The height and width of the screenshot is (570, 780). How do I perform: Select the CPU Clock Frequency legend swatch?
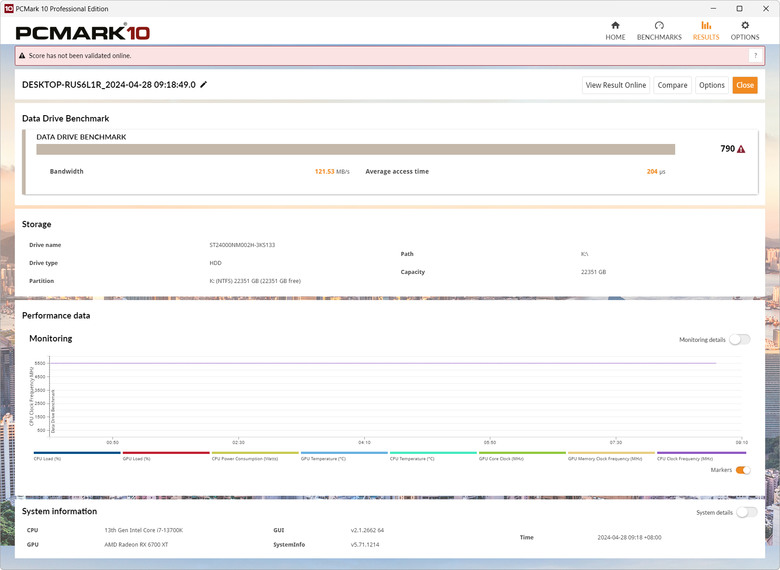coord(701,453)
